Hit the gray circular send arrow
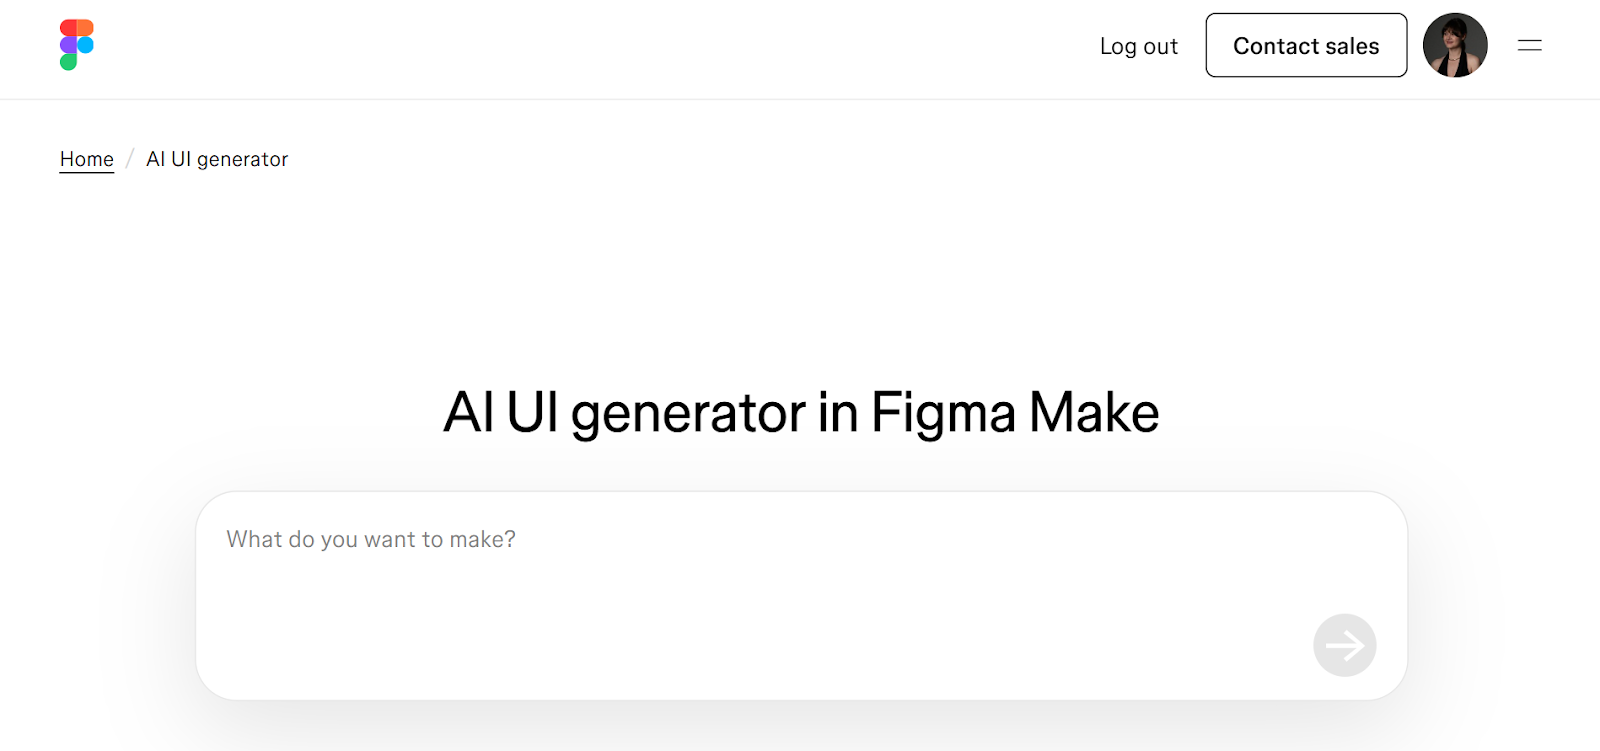The image size is (1600, 751). click(x=1344, y=645)
